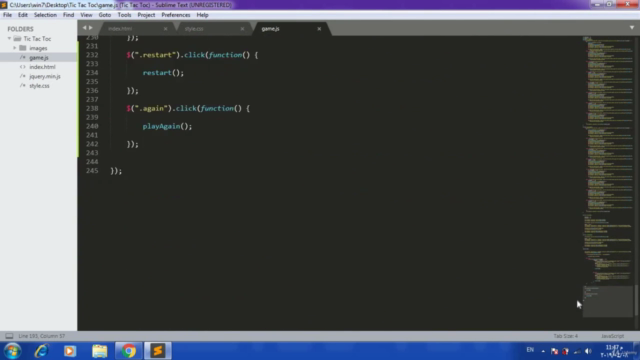This screenshot has width=640, height=360.
Task: Change Tab Size setting in status bar
Action: [x=566, y=336]
